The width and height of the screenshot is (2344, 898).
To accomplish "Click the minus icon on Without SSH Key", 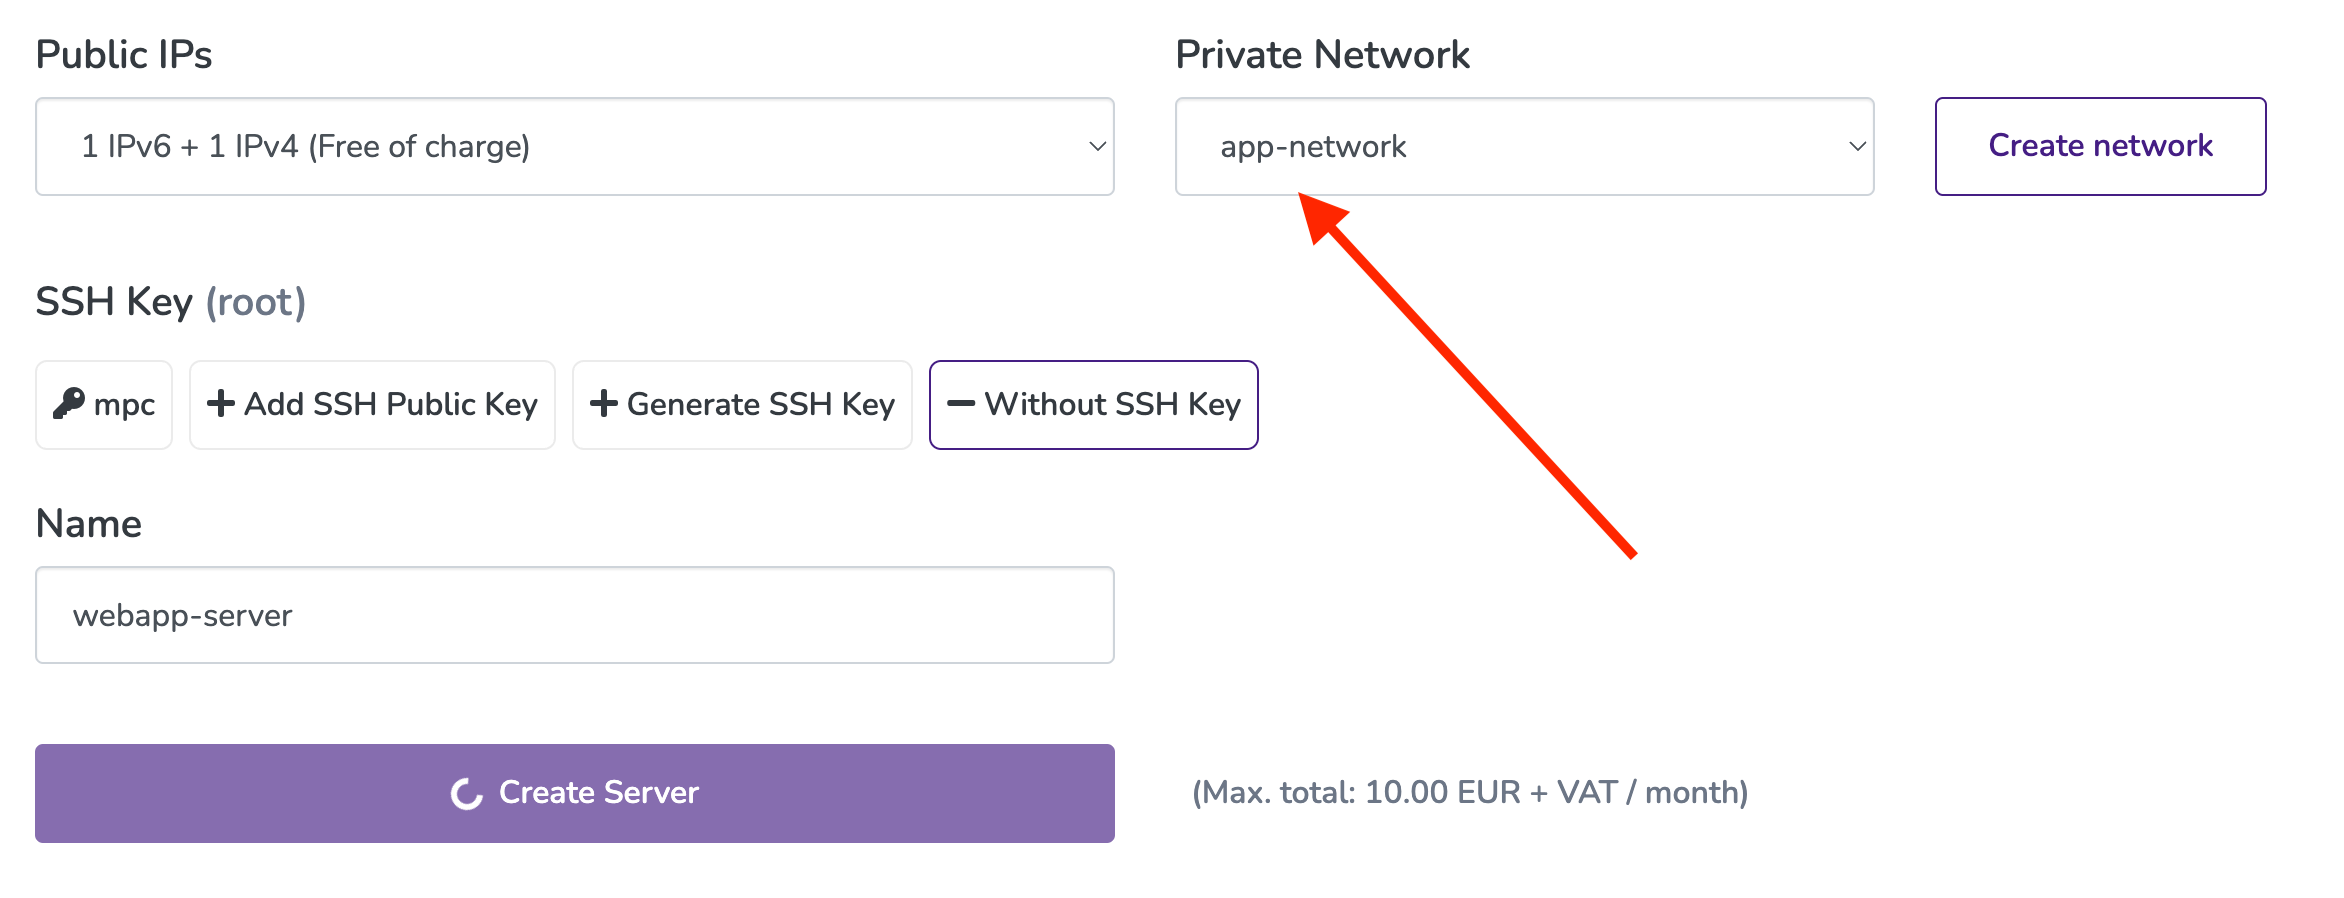I will pyautogui.click(x=963, y=404).
